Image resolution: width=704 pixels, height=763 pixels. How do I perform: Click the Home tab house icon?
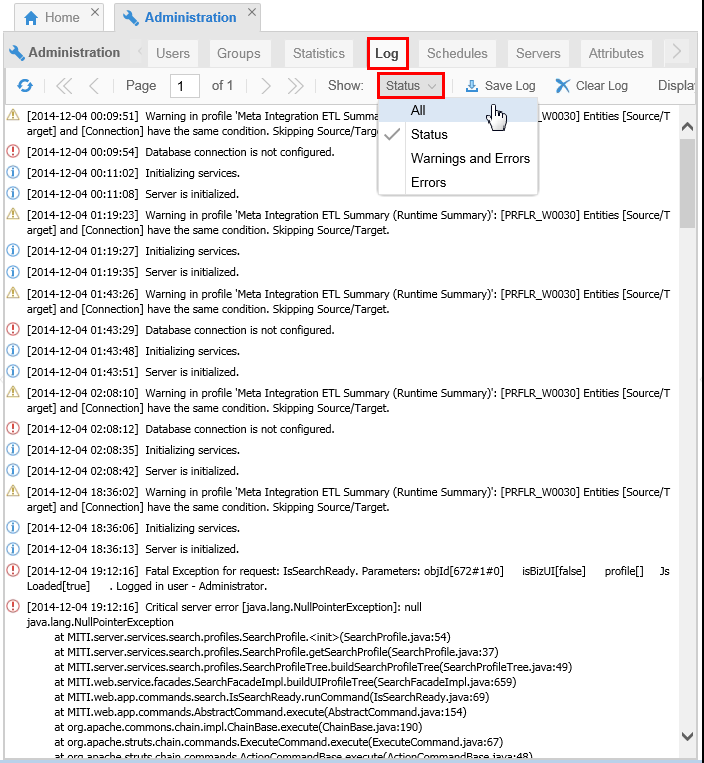click(x=31, y=18)
